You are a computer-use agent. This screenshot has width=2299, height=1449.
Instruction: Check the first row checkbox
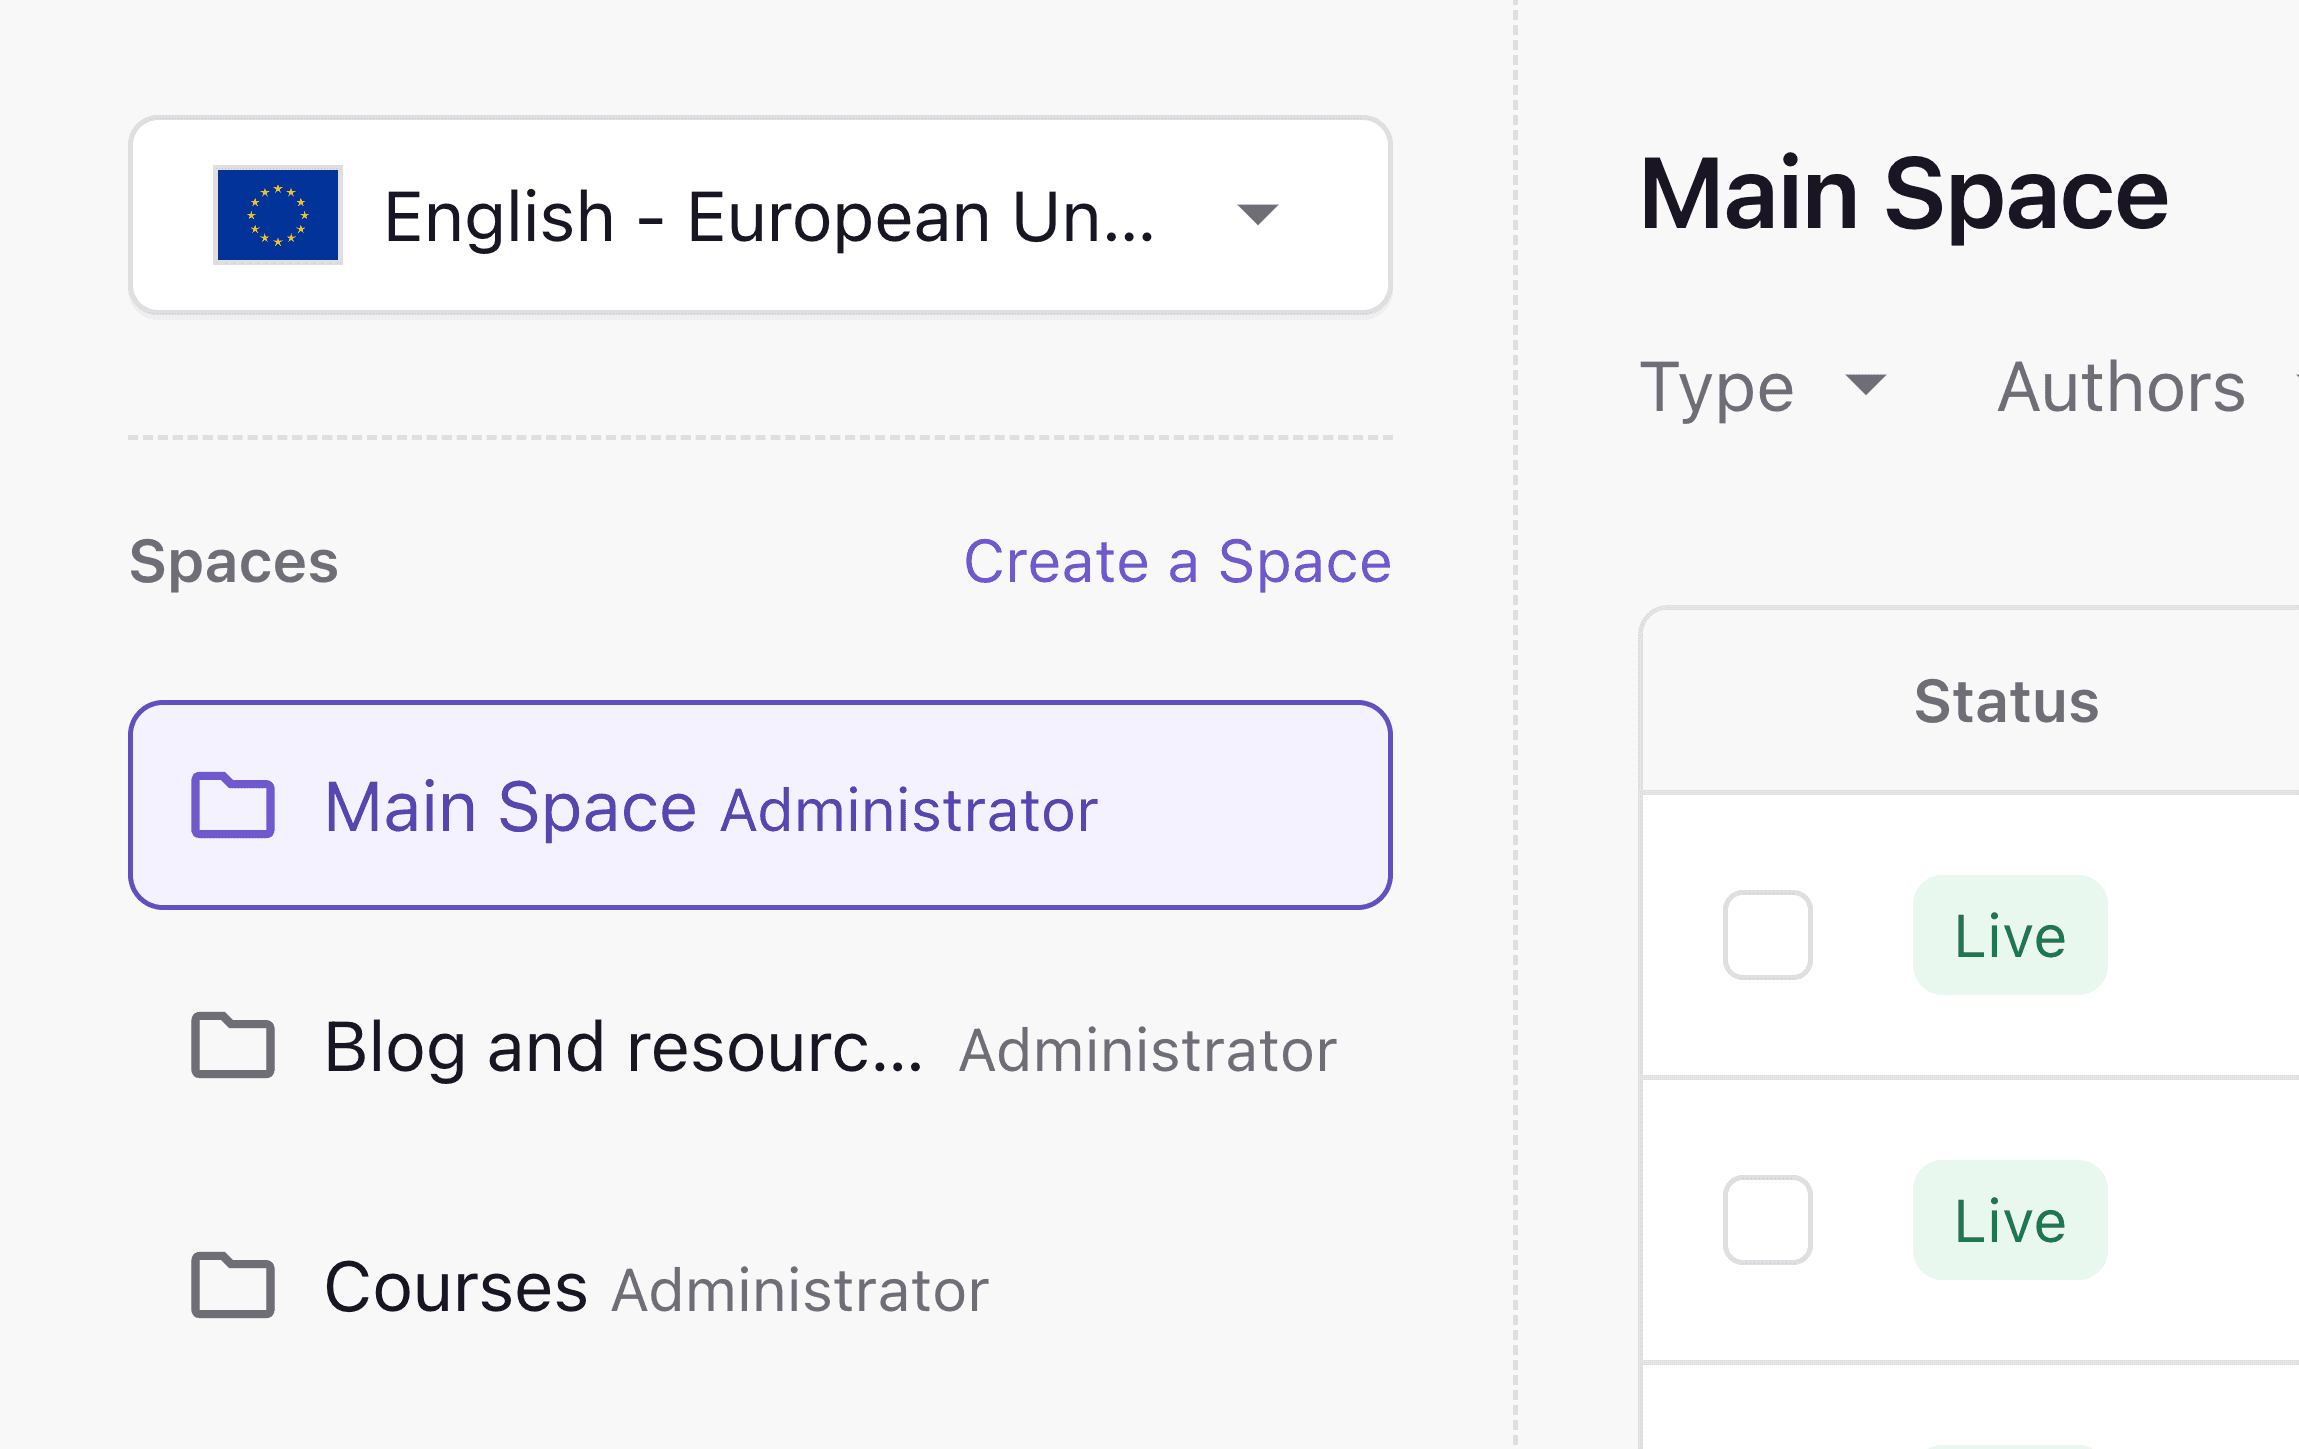[x=1766, y=936]
